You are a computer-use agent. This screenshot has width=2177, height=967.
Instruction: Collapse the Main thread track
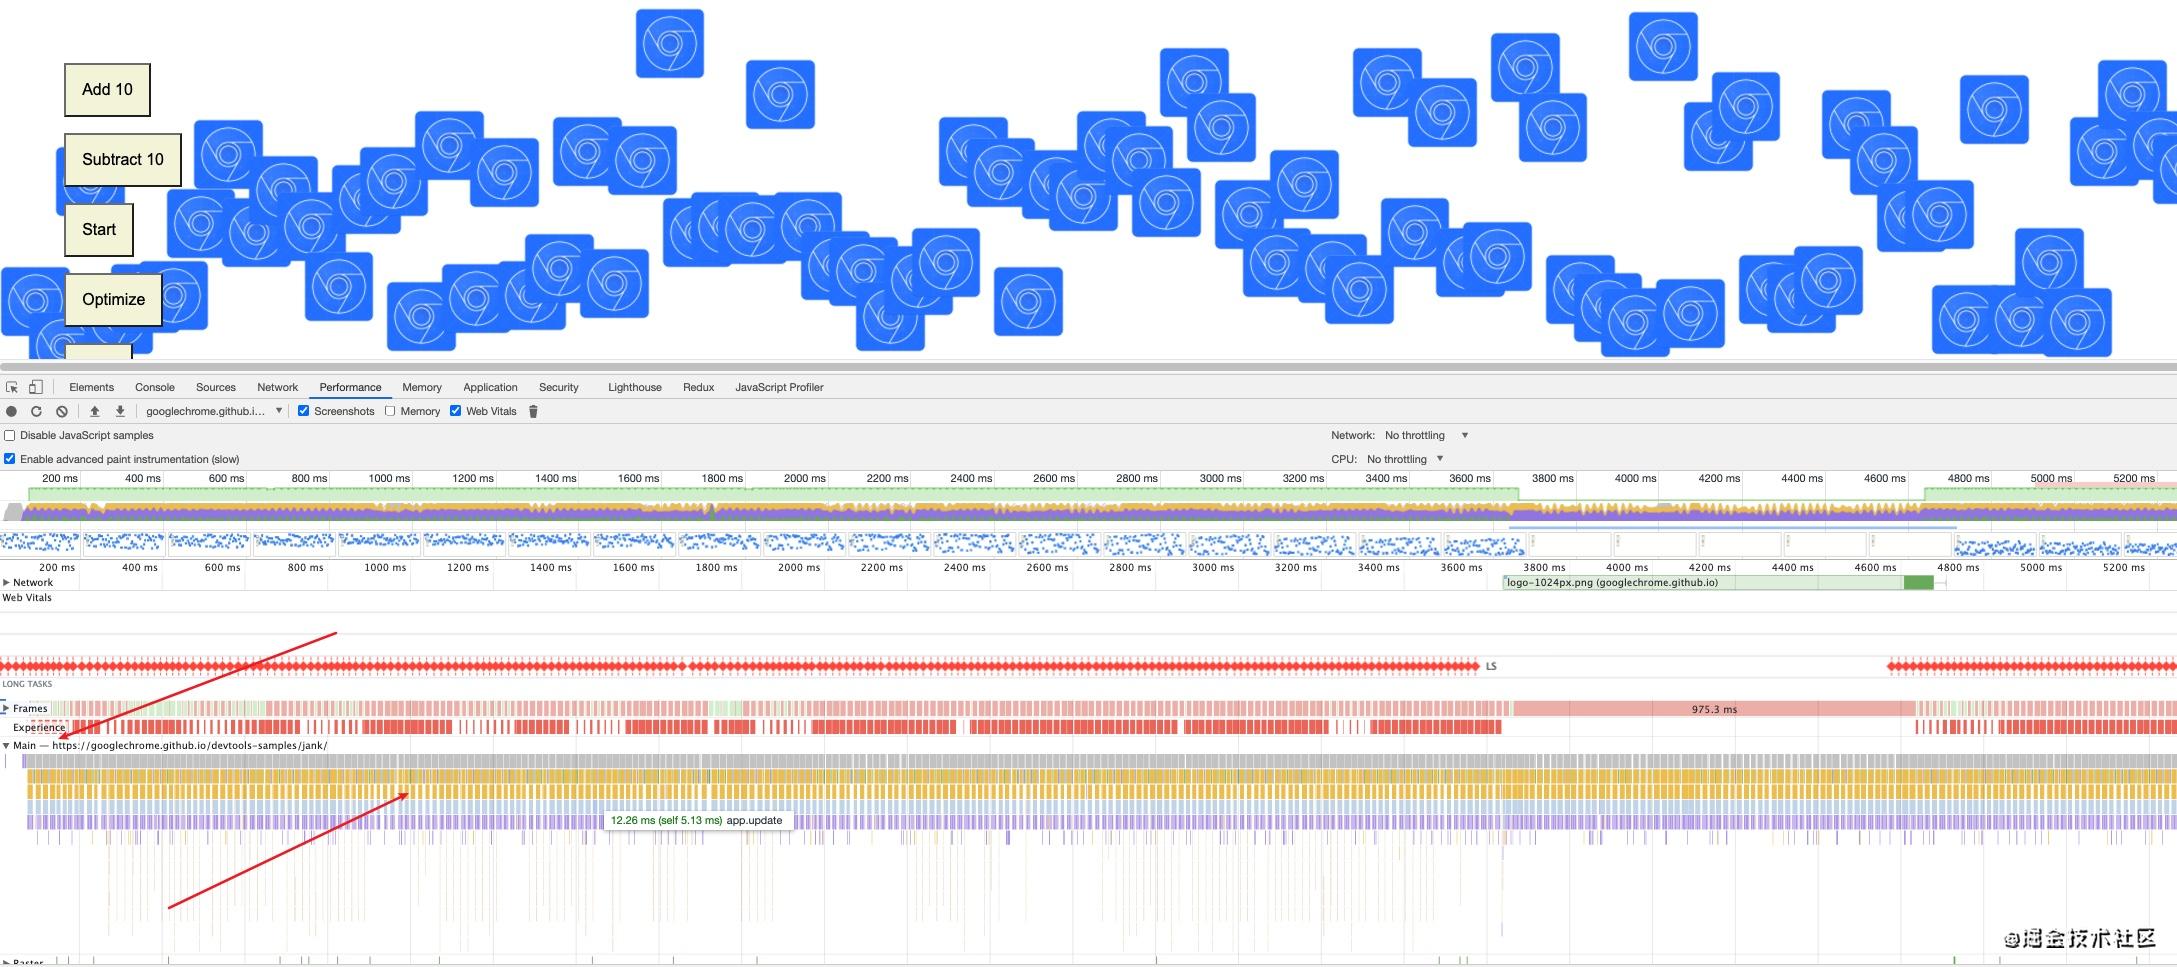click(6, 745)
